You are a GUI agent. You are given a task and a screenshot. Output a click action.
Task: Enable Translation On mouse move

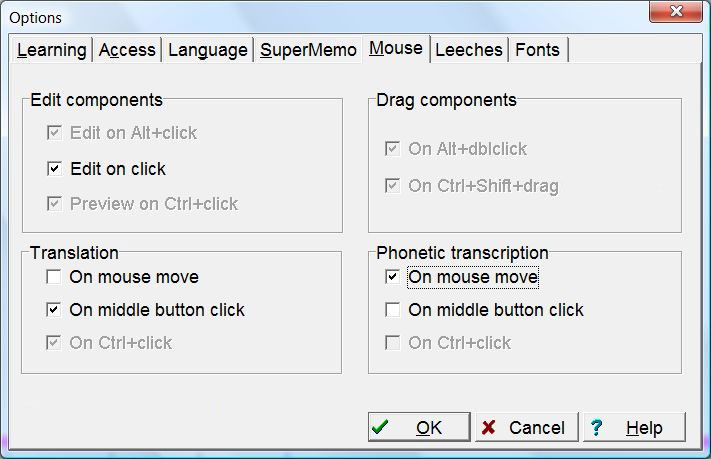[53, 277]
